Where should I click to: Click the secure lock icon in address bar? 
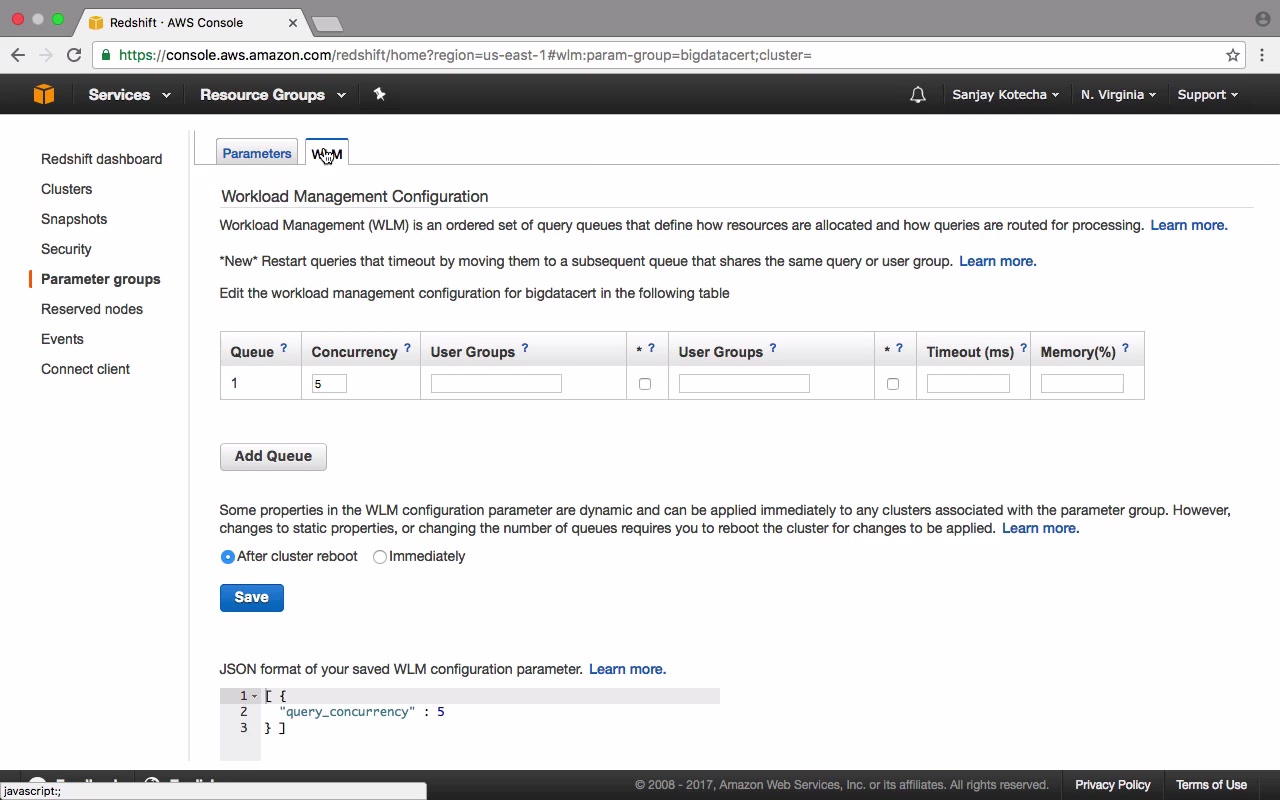106,55
